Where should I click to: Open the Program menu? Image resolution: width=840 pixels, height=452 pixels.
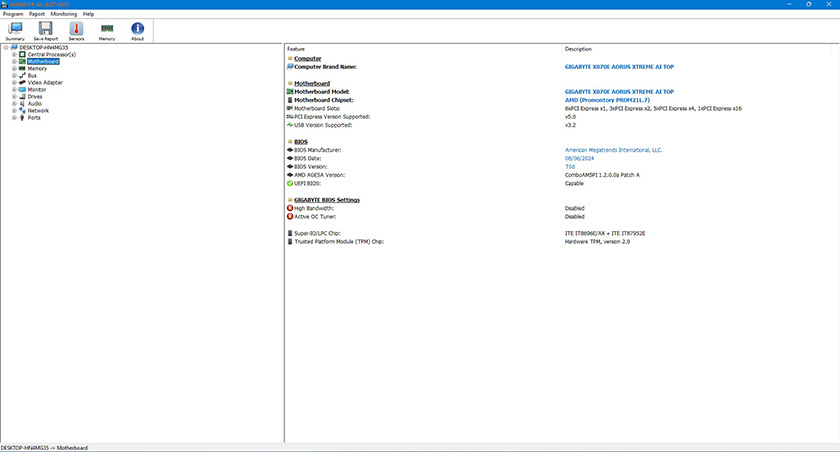tap(13, 14)
